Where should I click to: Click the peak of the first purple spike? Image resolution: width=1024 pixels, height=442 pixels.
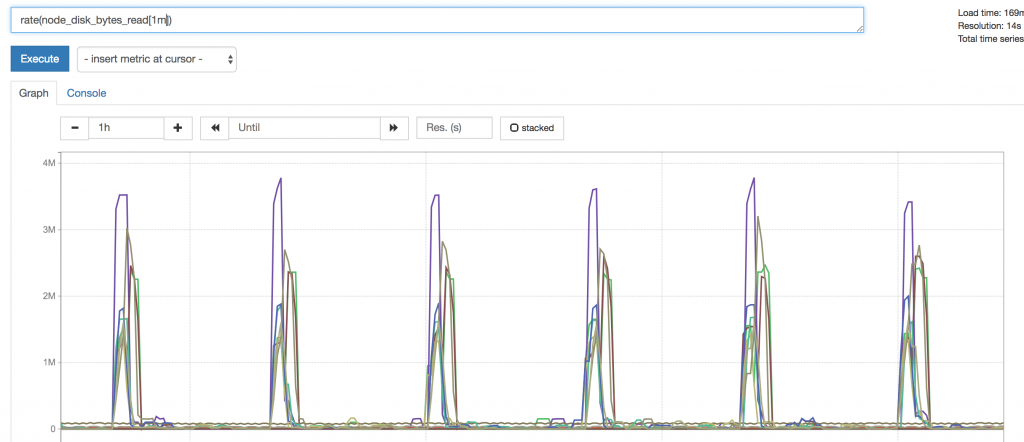point(123,195)
